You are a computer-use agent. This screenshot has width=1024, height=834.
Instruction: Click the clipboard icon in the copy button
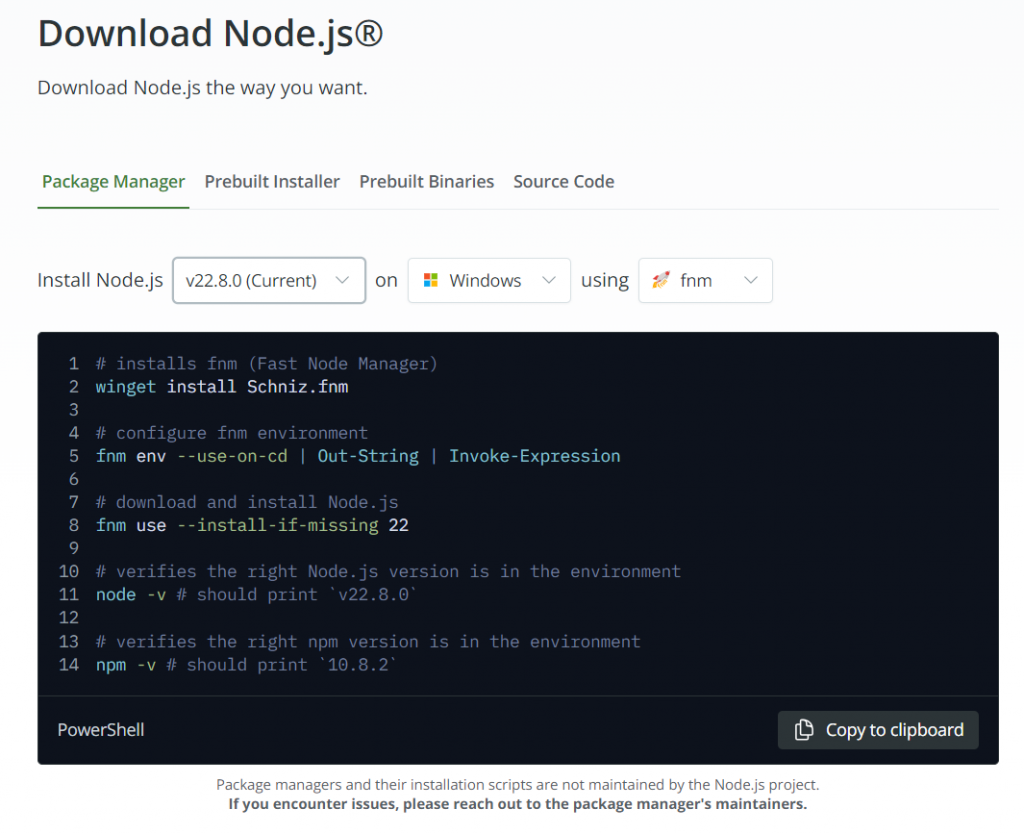click(x=804, y=730)
